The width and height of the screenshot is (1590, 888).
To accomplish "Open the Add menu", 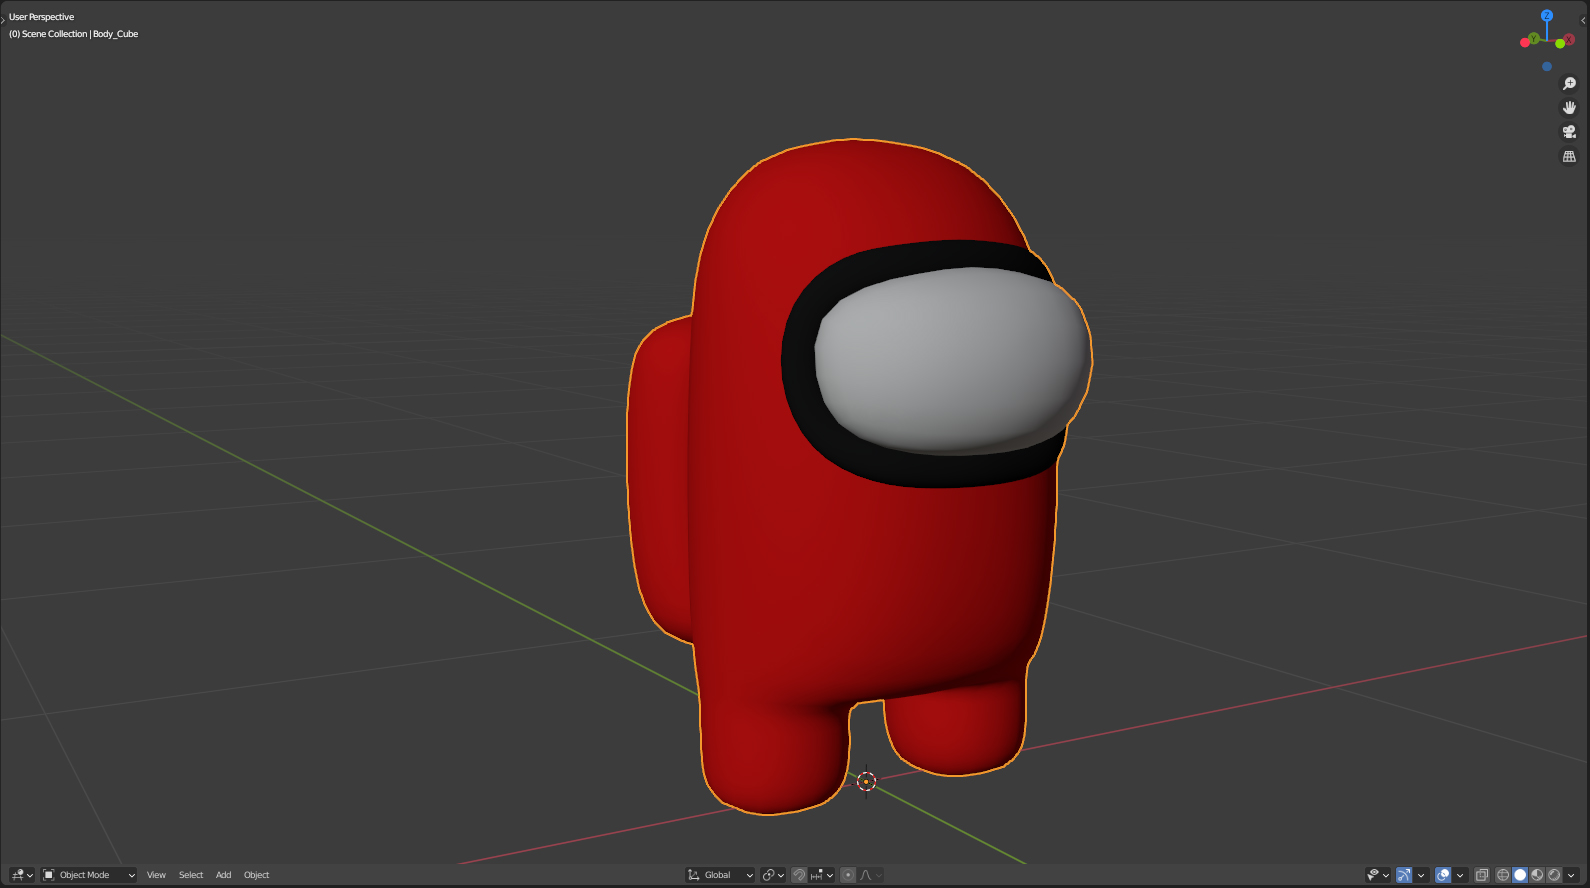I will point(224,875).
